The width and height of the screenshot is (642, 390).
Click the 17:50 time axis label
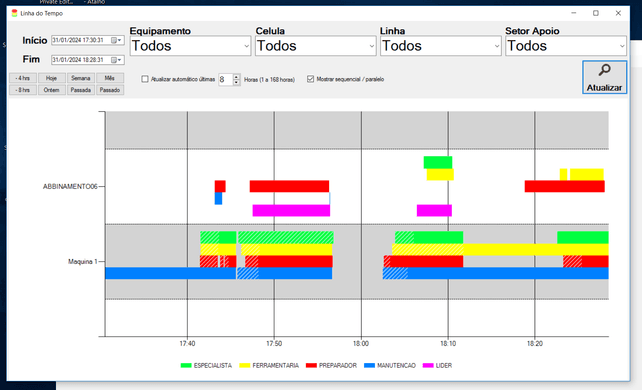point(274,344)
